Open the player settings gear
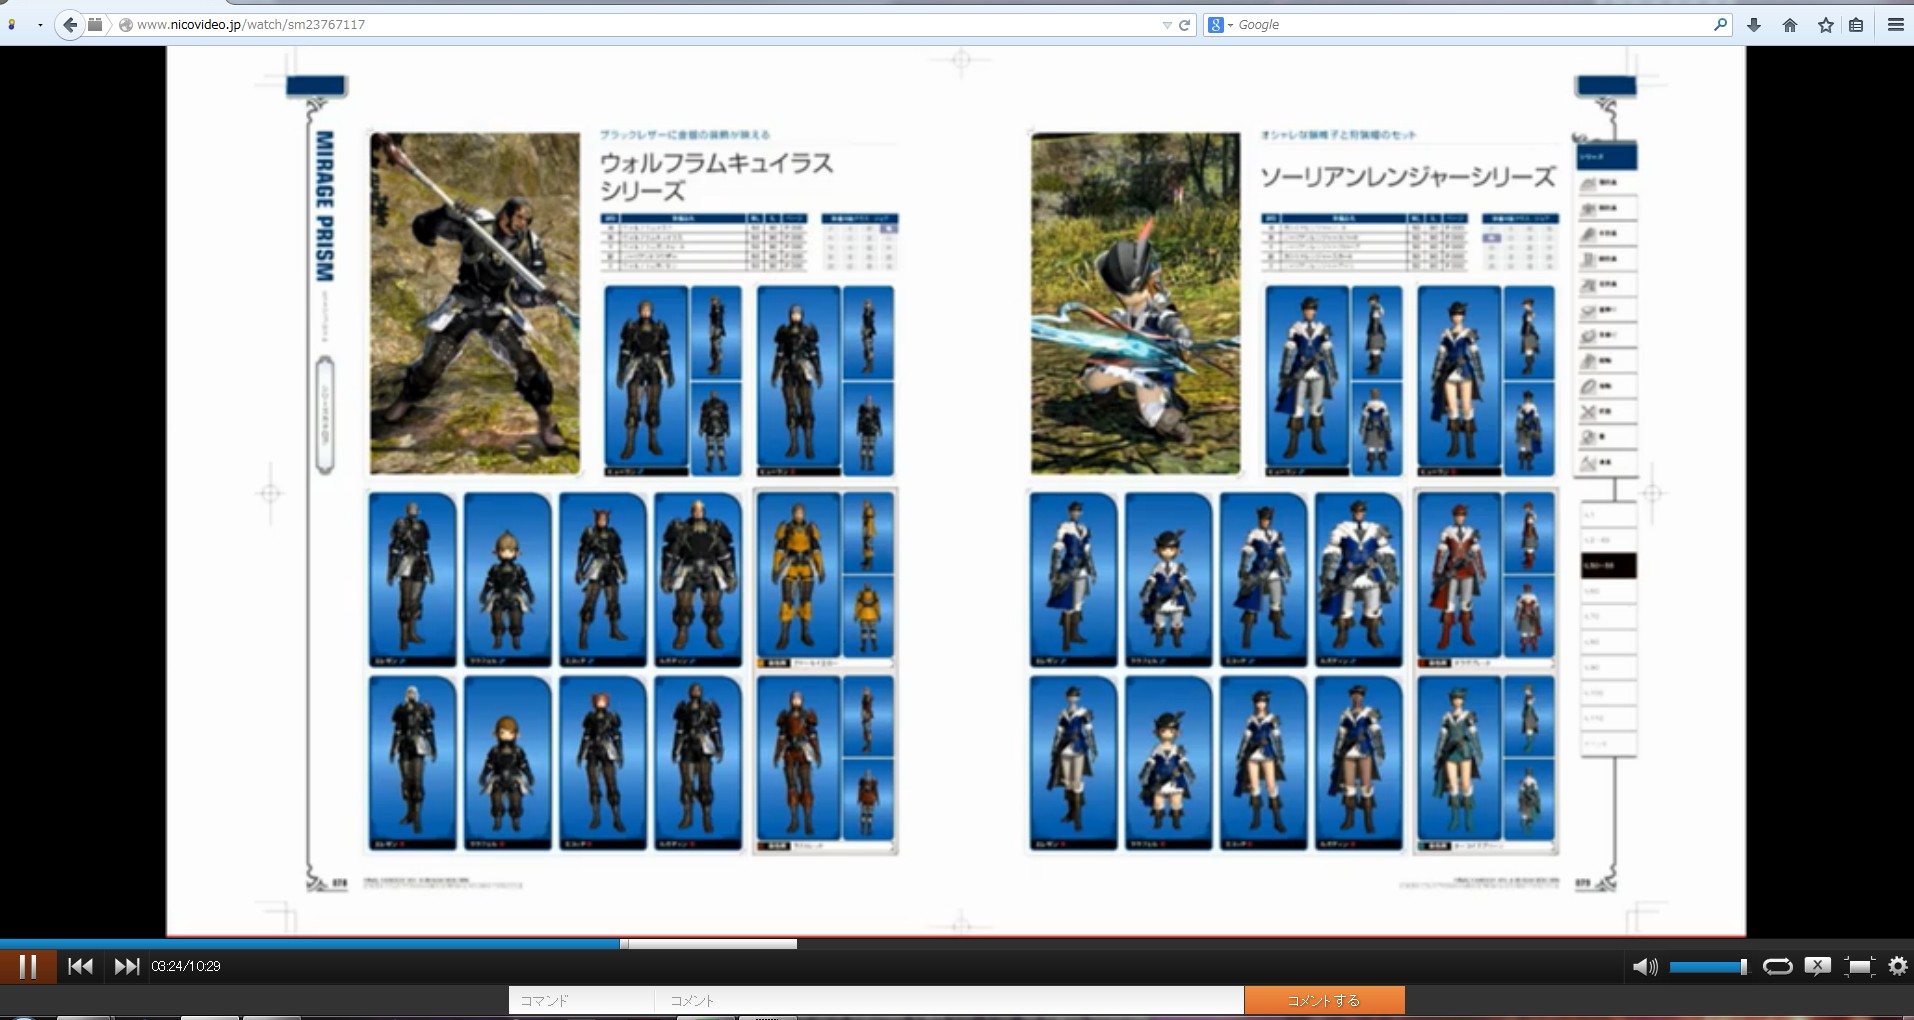 pos(1897,966)
